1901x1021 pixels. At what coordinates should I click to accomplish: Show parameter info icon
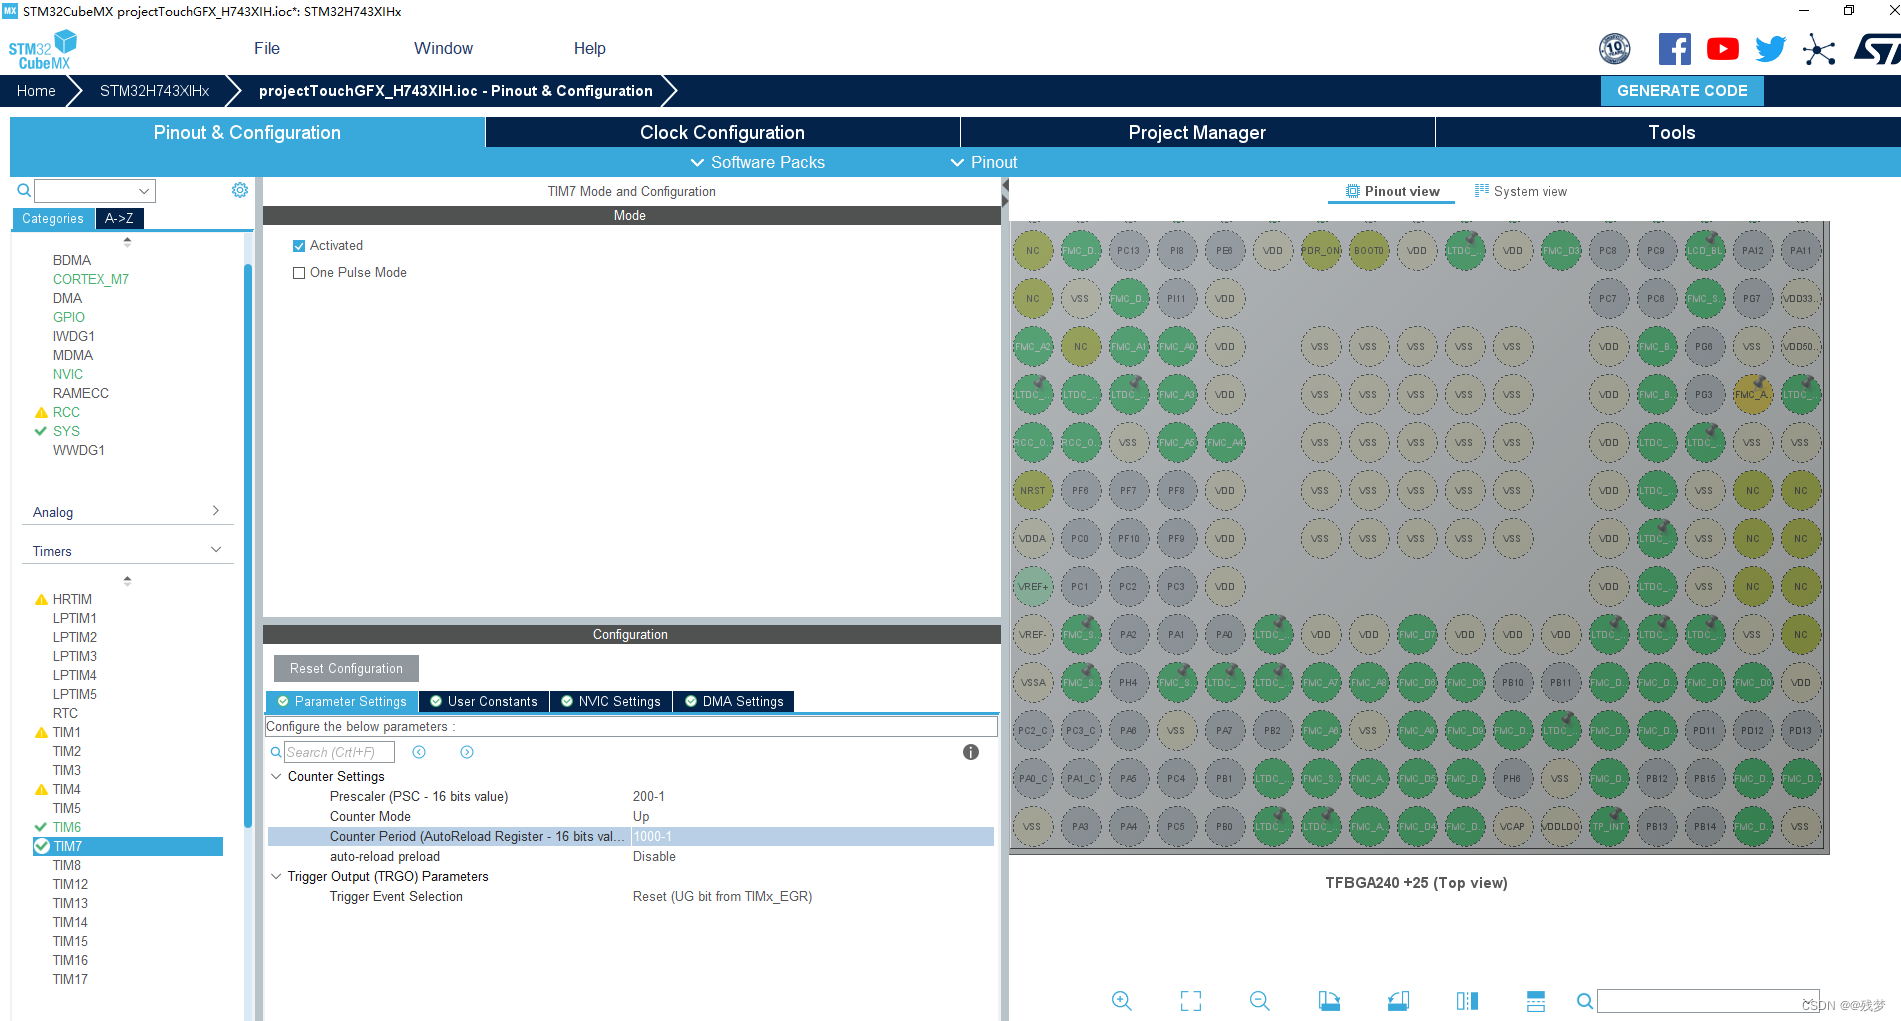970,752
